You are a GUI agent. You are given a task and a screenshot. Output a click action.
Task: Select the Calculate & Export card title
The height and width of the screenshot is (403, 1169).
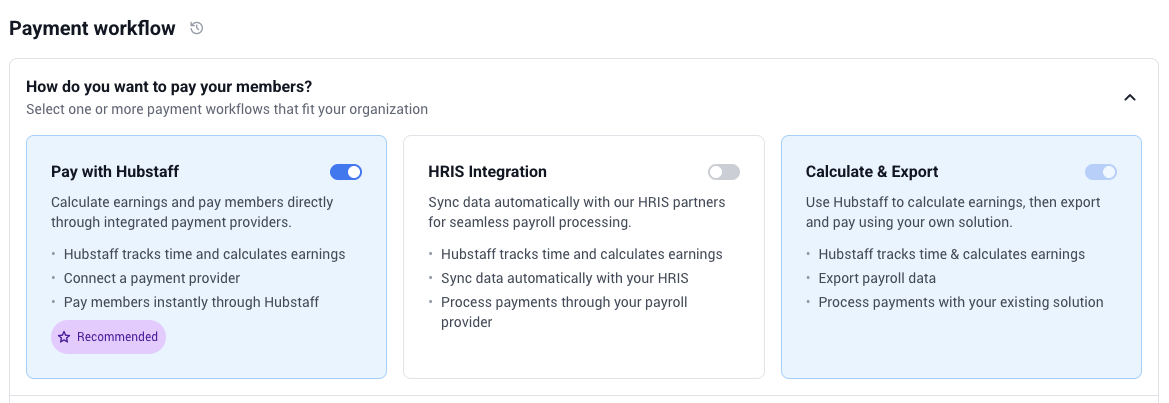coord(872,172)
